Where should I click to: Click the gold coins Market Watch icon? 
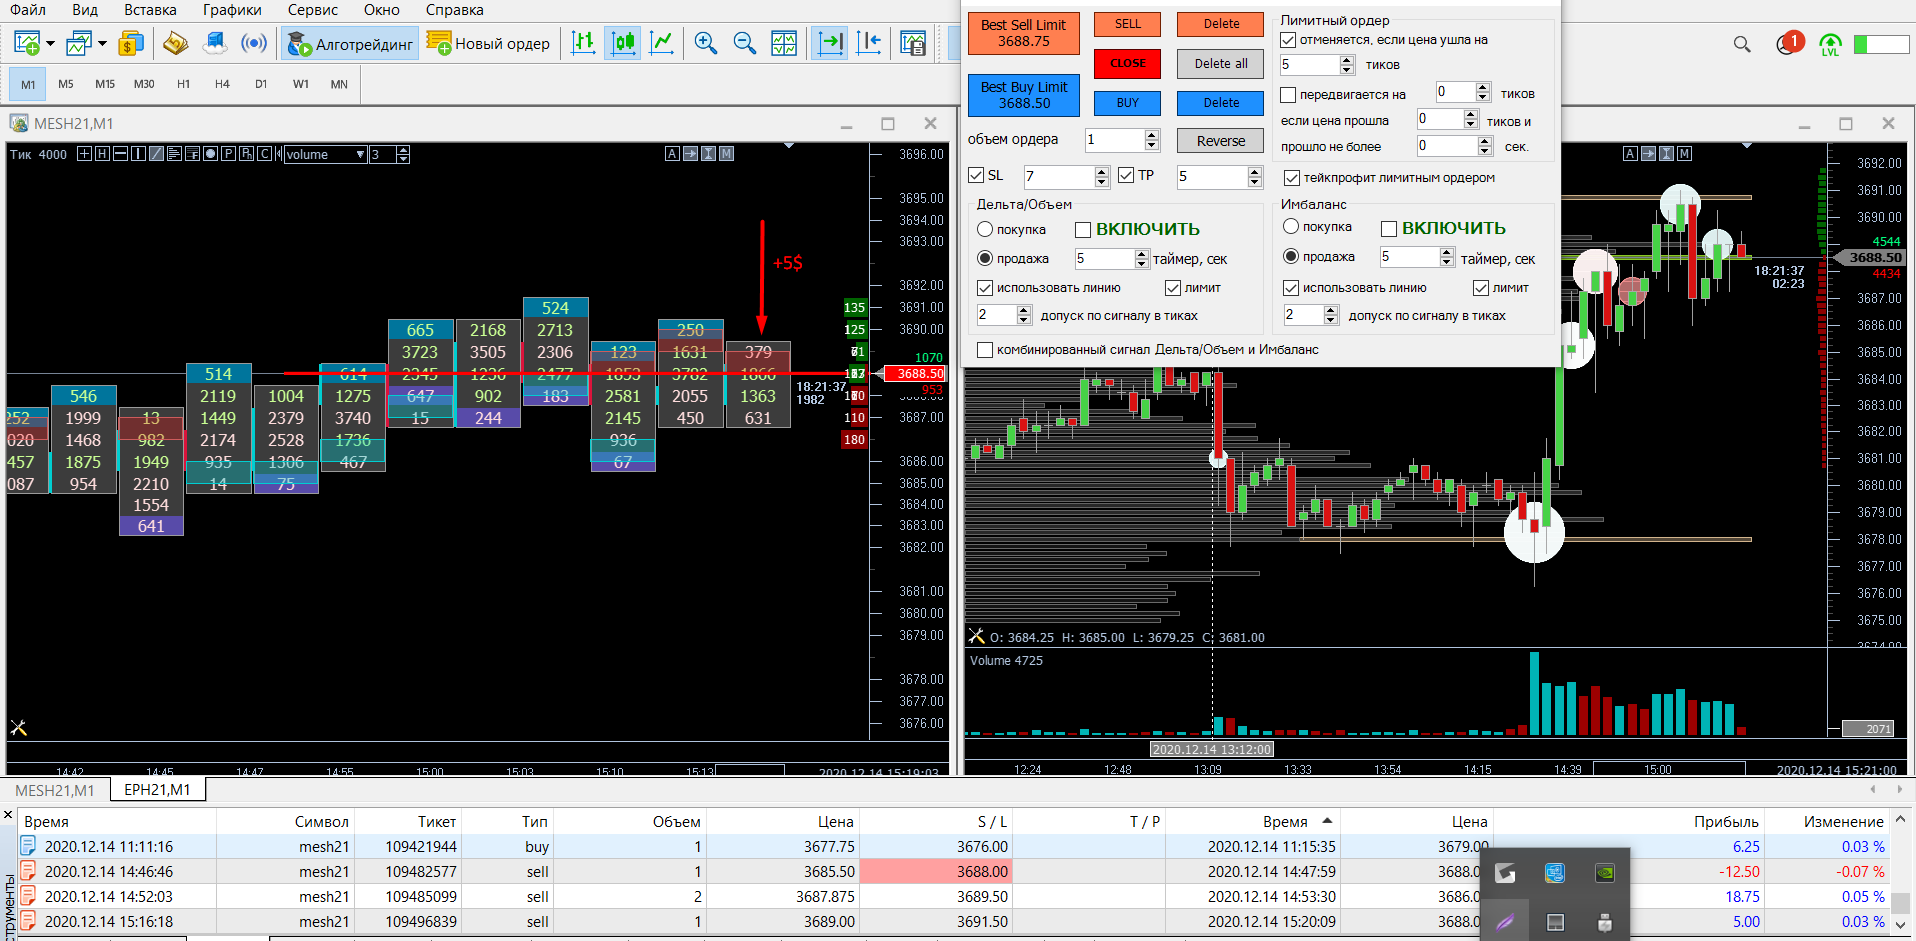(131, 43)
